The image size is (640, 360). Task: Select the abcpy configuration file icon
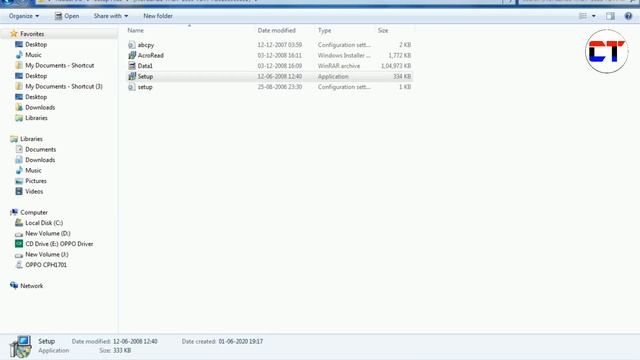coord(131,44)
